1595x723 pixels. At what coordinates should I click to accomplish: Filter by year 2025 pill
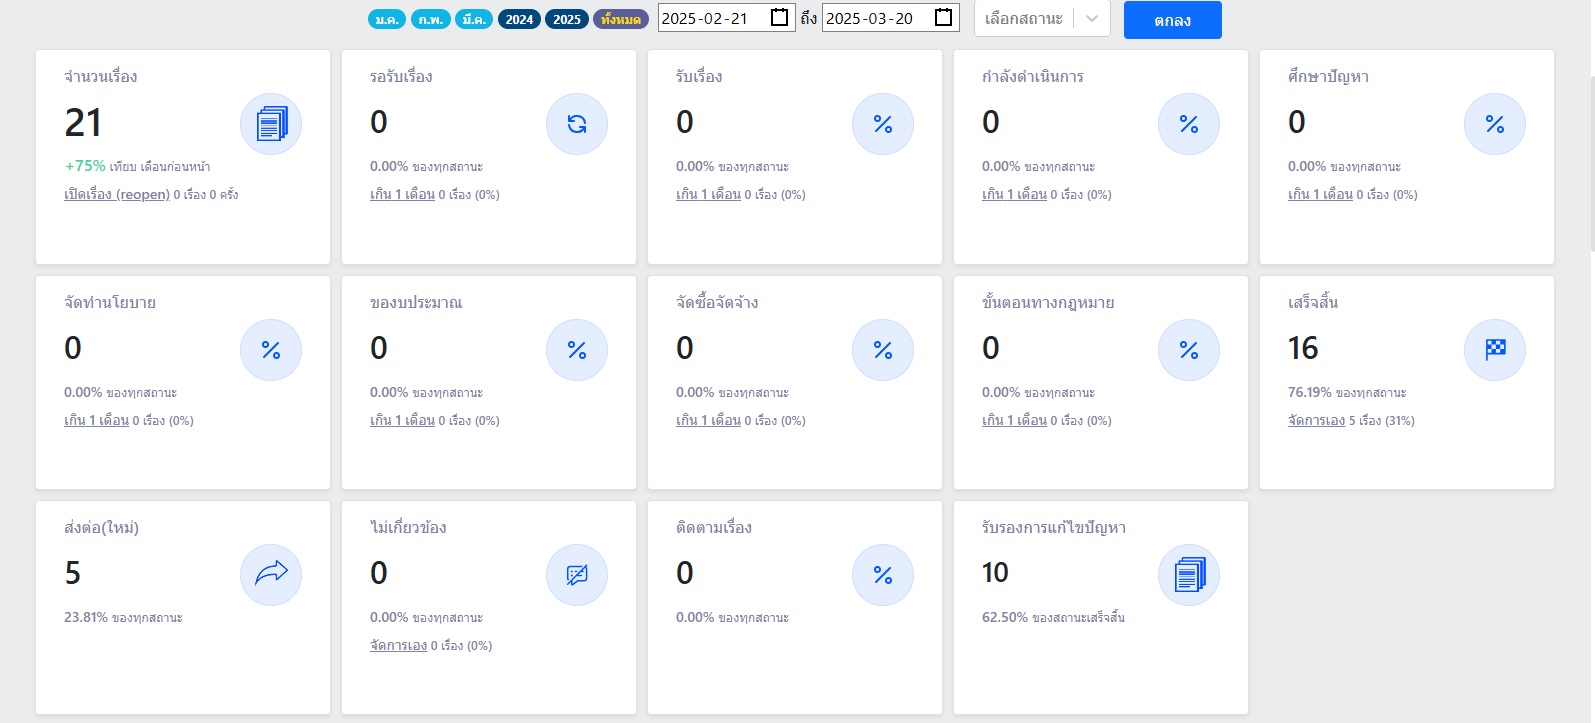tap(567, 19)
